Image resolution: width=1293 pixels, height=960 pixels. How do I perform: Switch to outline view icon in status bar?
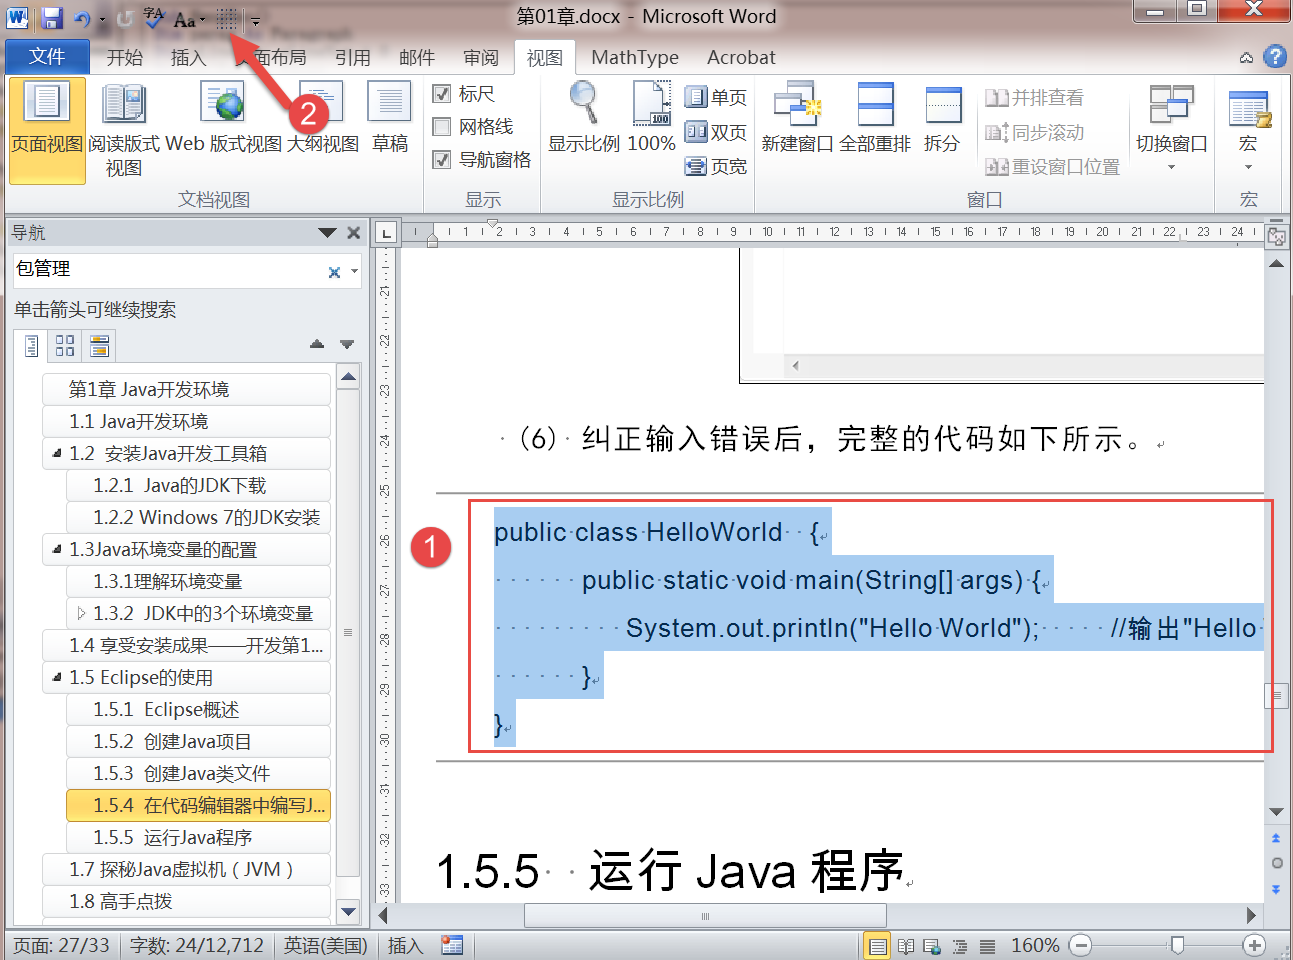point(960,946)
